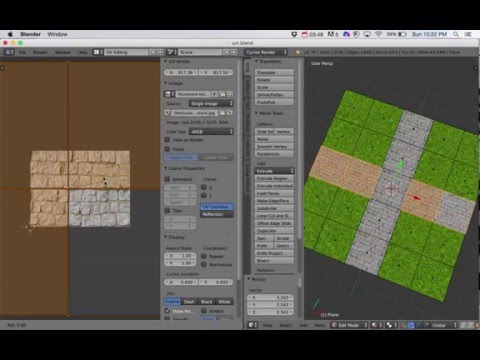
Task: Click the battery icon in the menu bar
Action: pos(402,34)
